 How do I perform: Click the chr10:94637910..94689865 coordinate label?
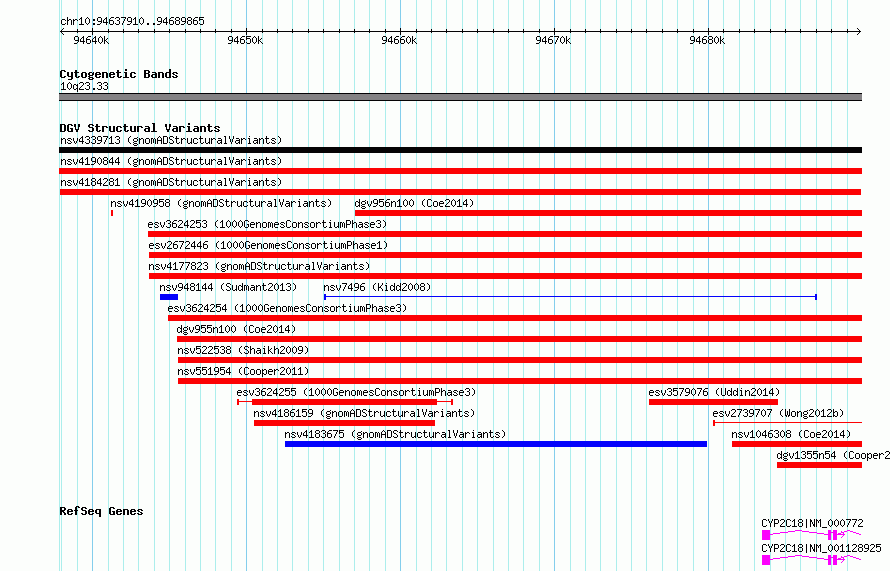point(132,21)
